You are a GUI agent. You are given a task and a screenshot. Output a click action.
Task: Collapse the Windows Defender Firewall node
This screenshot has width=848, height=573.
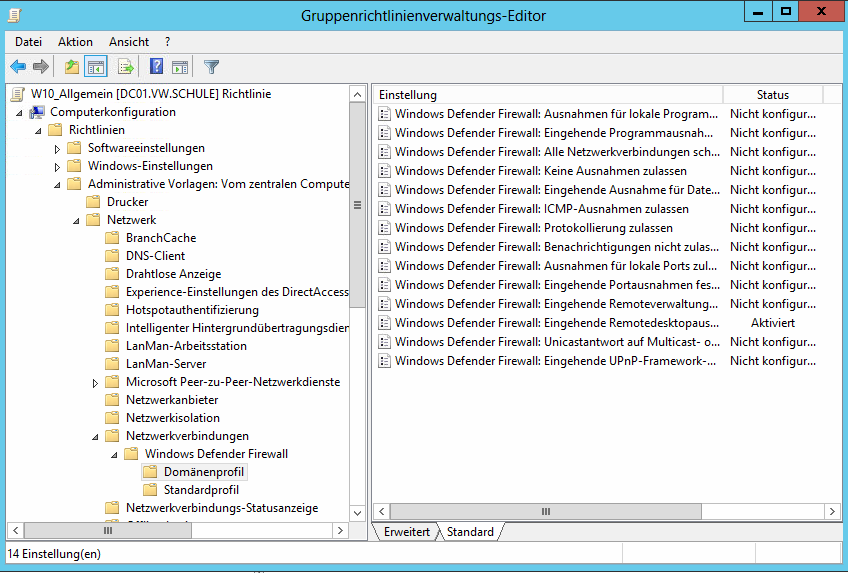(x=114, y=455)
